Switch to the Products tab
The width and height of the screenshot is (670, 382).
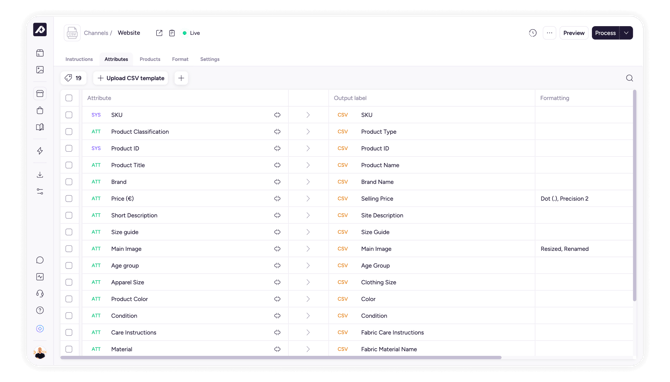click(150, 59)
